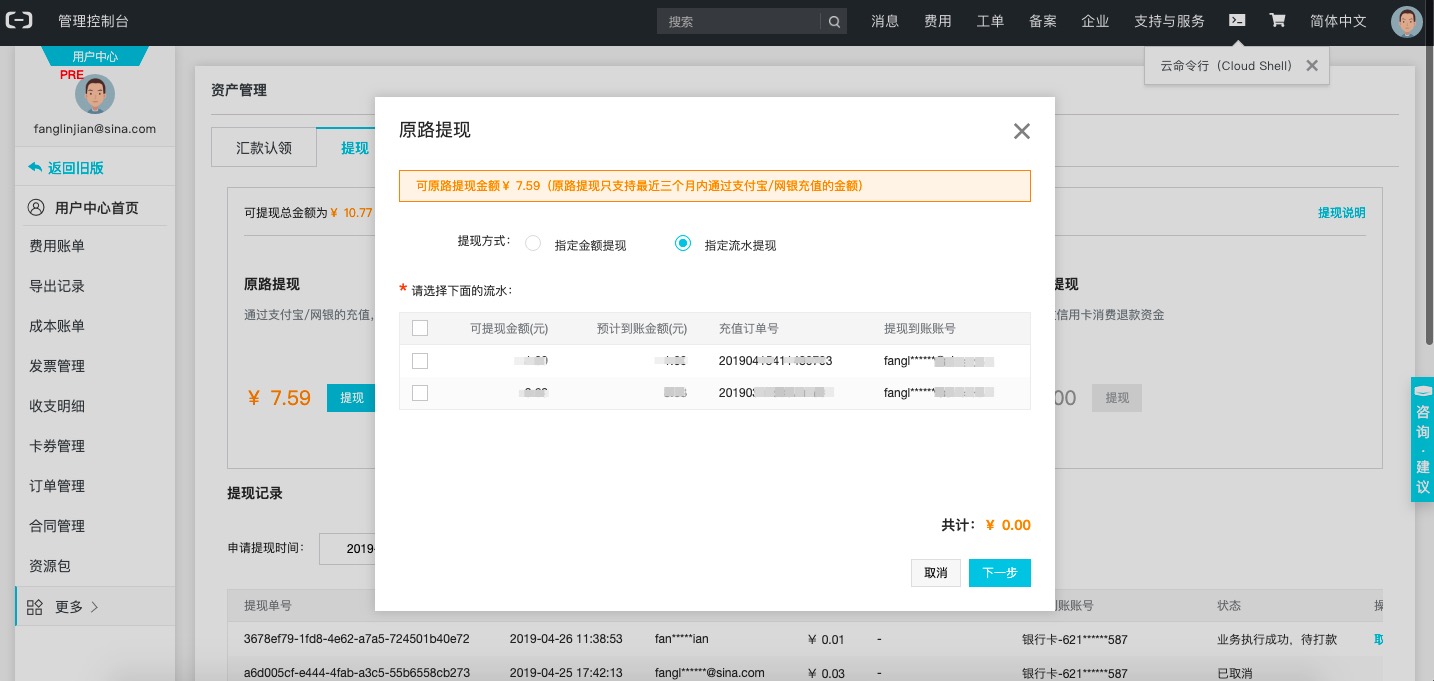Click the 更多 grid icon
Viewport: 1434px width, 681px height.
[35, 607]
